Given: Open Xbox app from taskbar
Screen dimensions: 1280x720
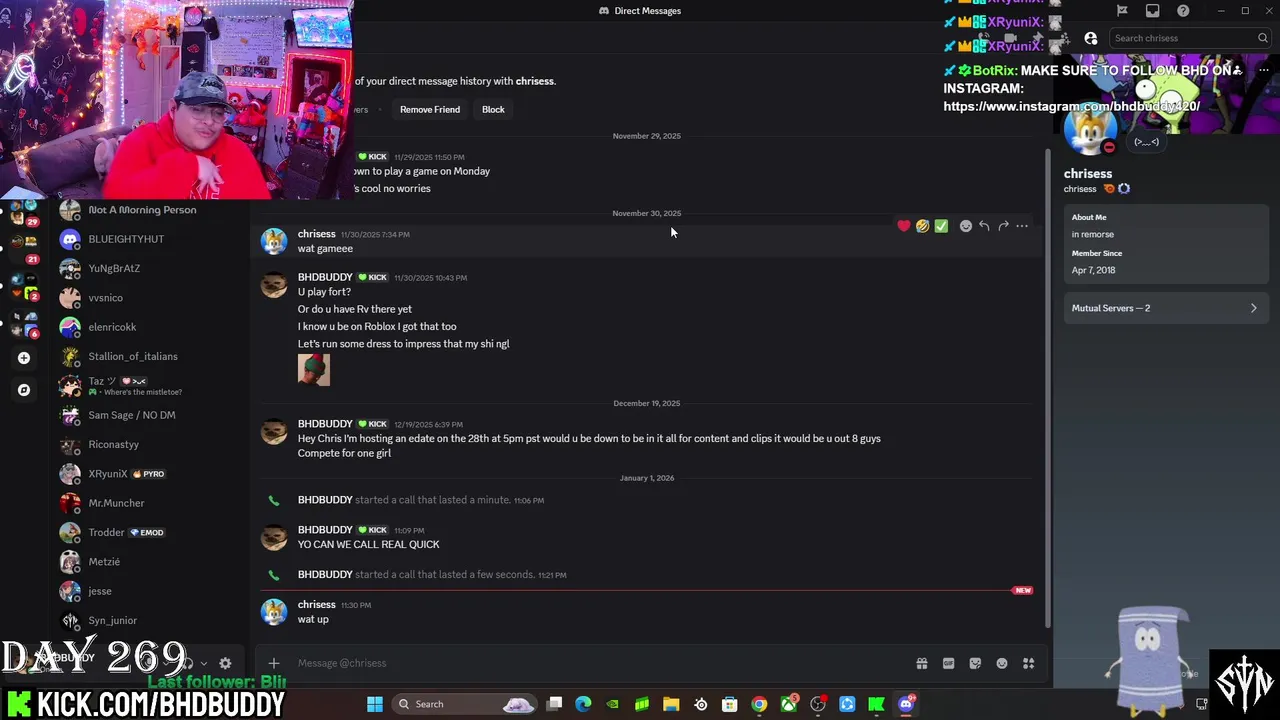Looking at the screenshot, I should point(789,704).
